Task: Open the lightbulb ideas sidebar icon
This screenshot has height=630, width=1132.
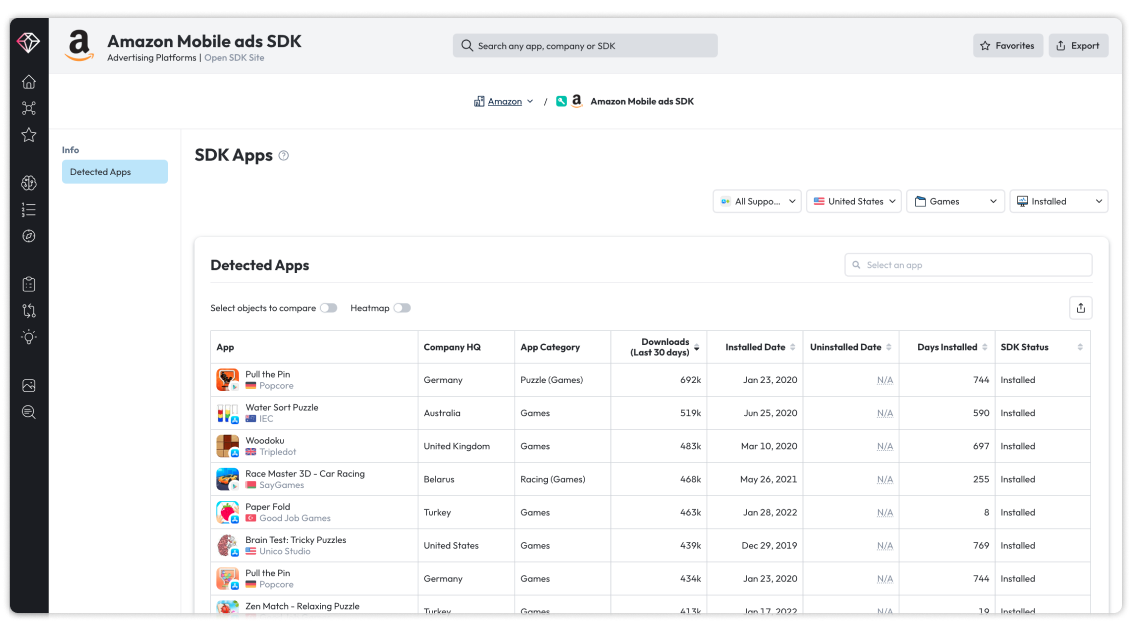Action: 29,337
